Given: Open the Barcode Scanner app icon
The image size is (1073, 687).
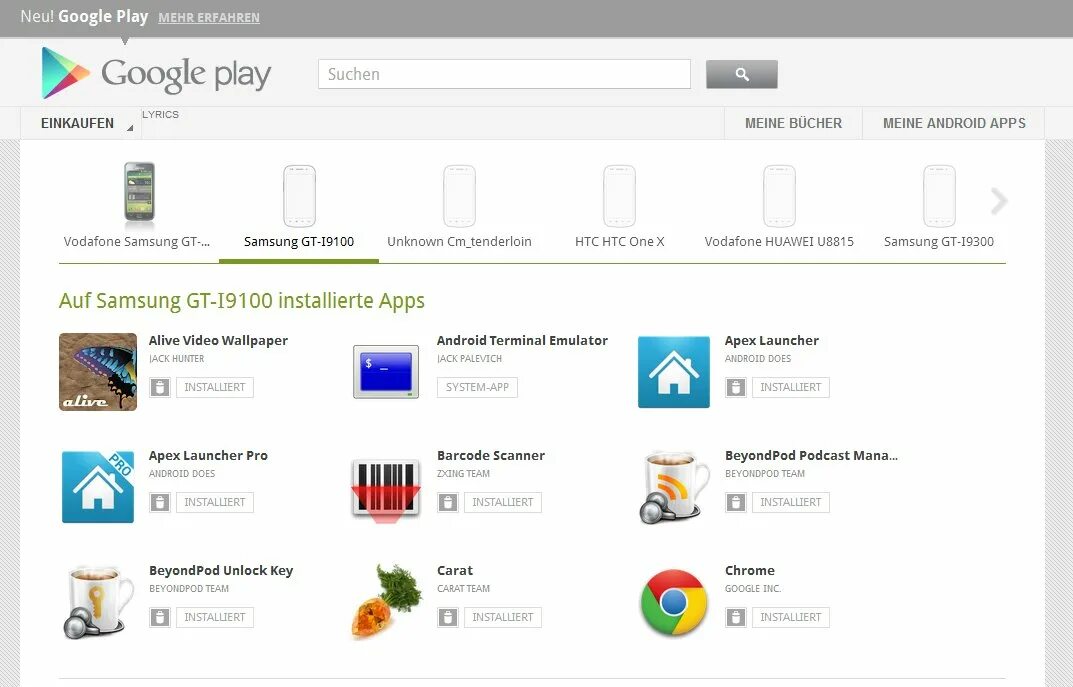Looking at the screenshot, I should pyautogui.click(x=386, y=489).
